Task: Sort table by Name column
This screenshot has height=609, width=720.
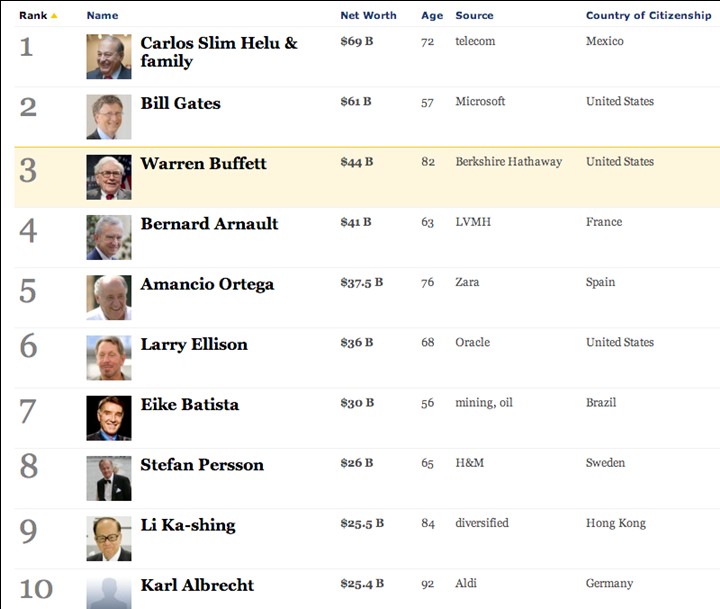Action: (x=102, y=15)
